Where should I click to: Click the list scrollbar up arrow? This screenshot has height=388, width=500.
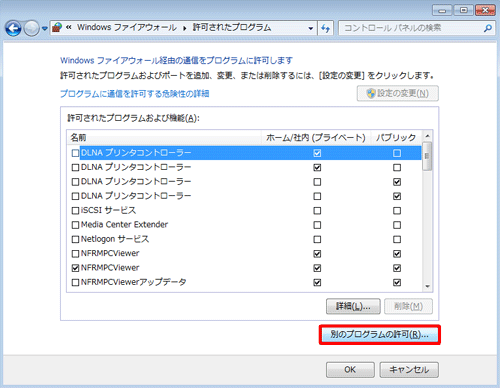(x=427, y=136)
